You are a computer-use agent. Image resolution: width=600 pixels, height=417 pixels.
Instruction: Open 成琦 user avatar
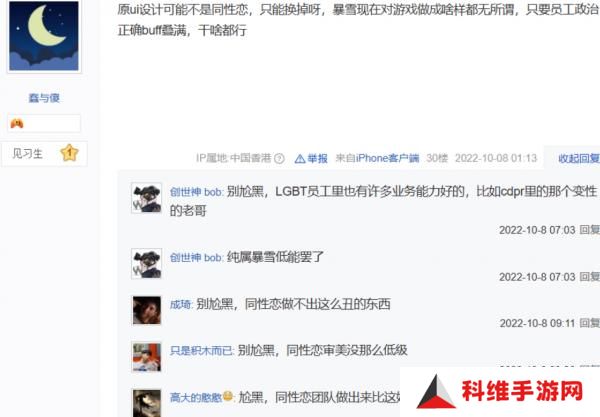point(147,310)
